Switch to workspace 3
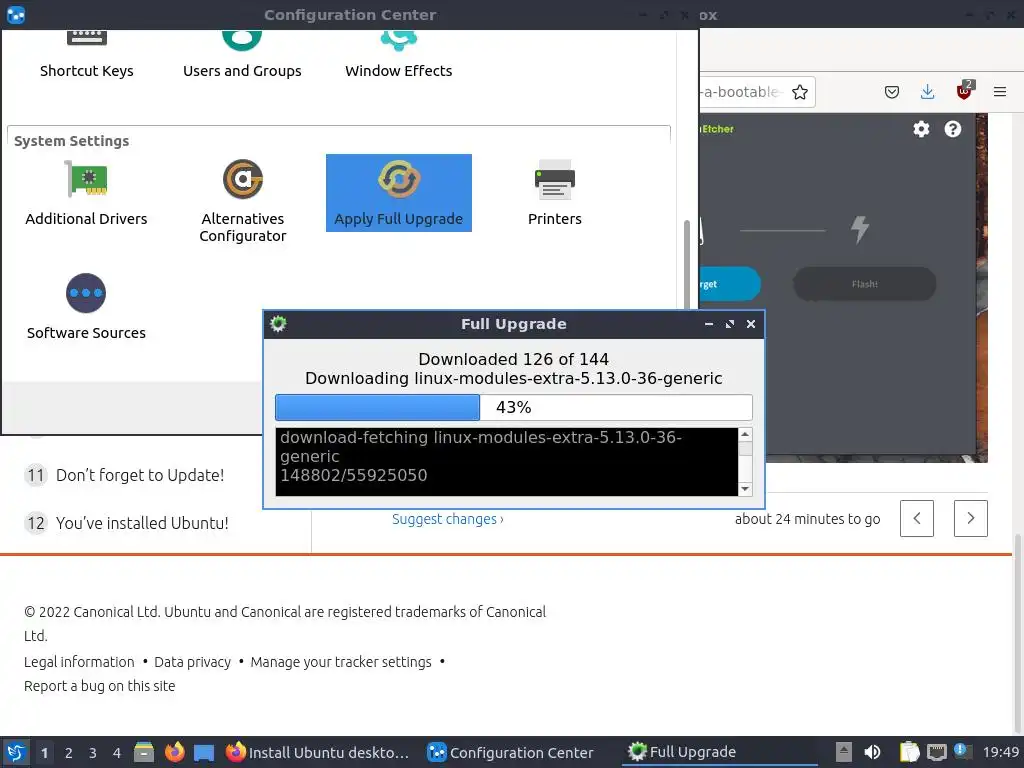 [93, 753]
